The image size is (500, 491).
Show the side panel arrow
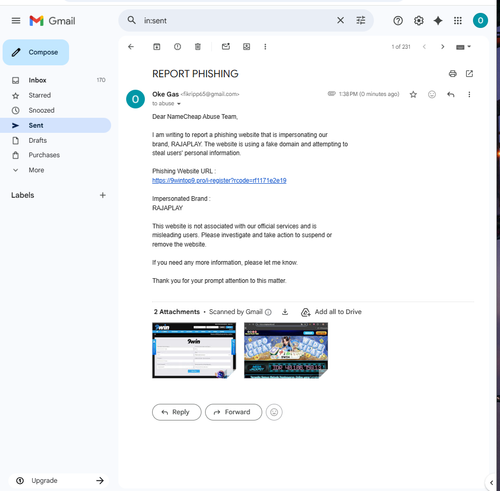coord(491,482)
